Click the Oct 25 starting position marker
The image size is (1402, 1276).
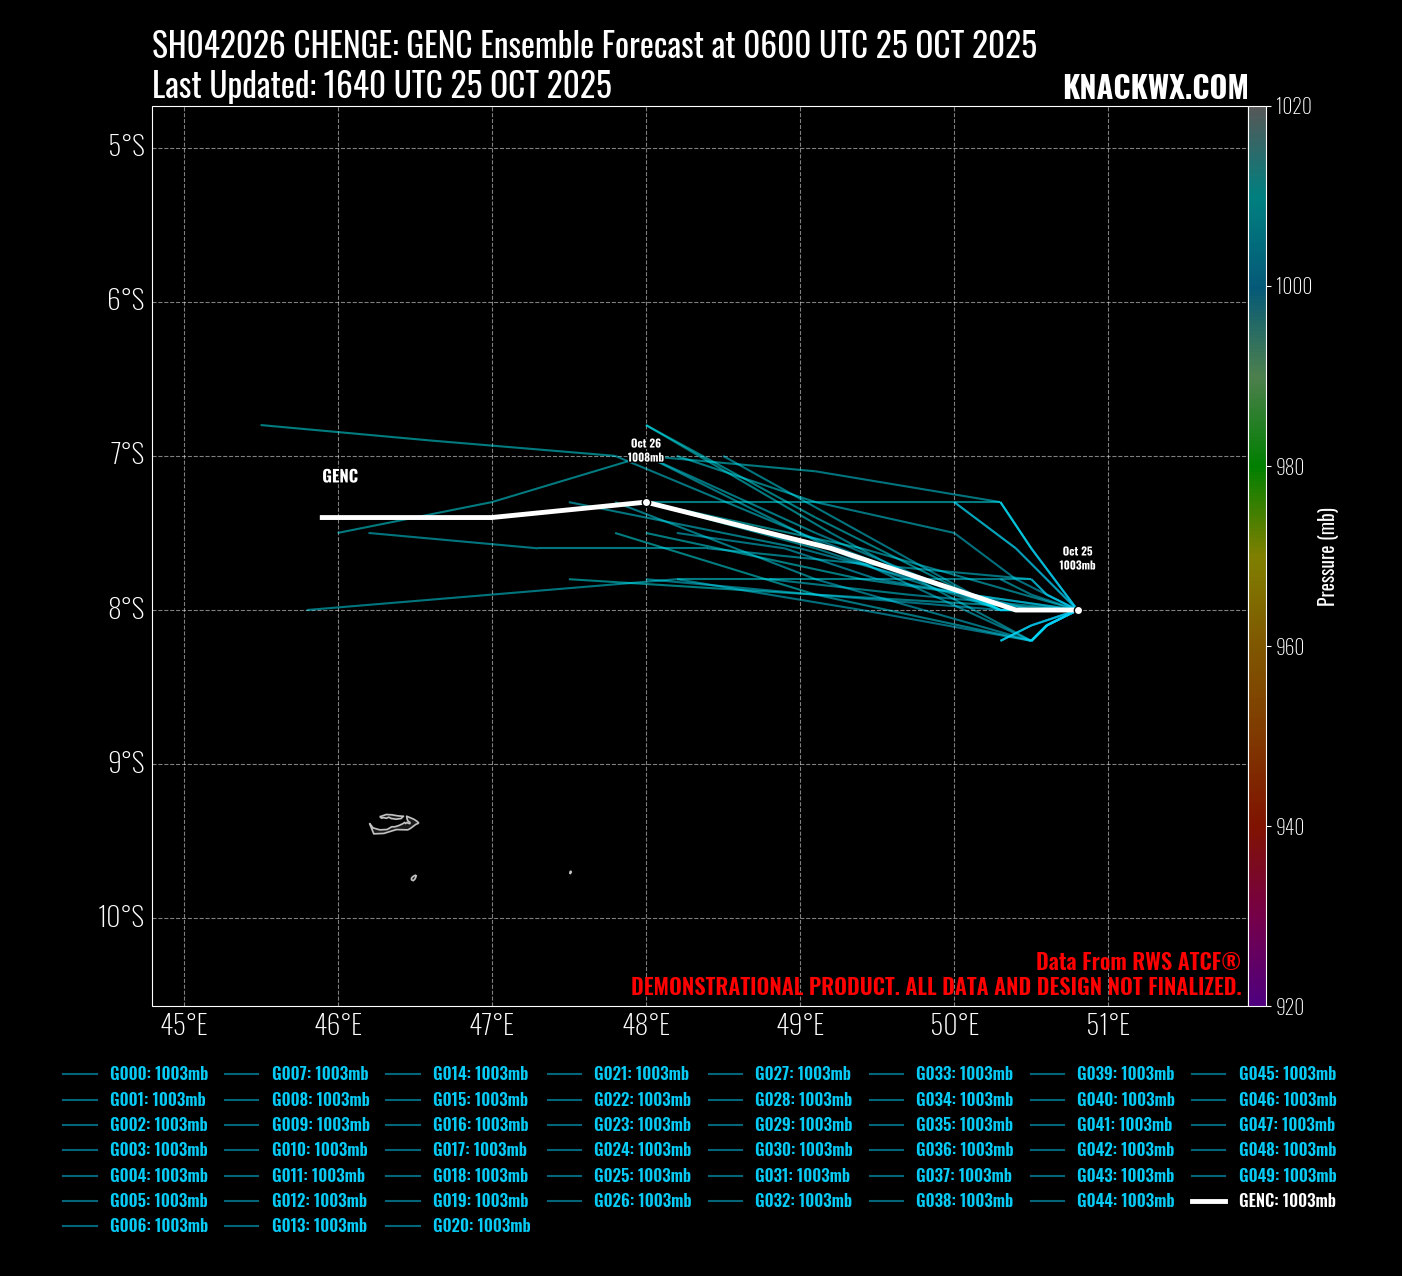click(x=1078, y=610)
